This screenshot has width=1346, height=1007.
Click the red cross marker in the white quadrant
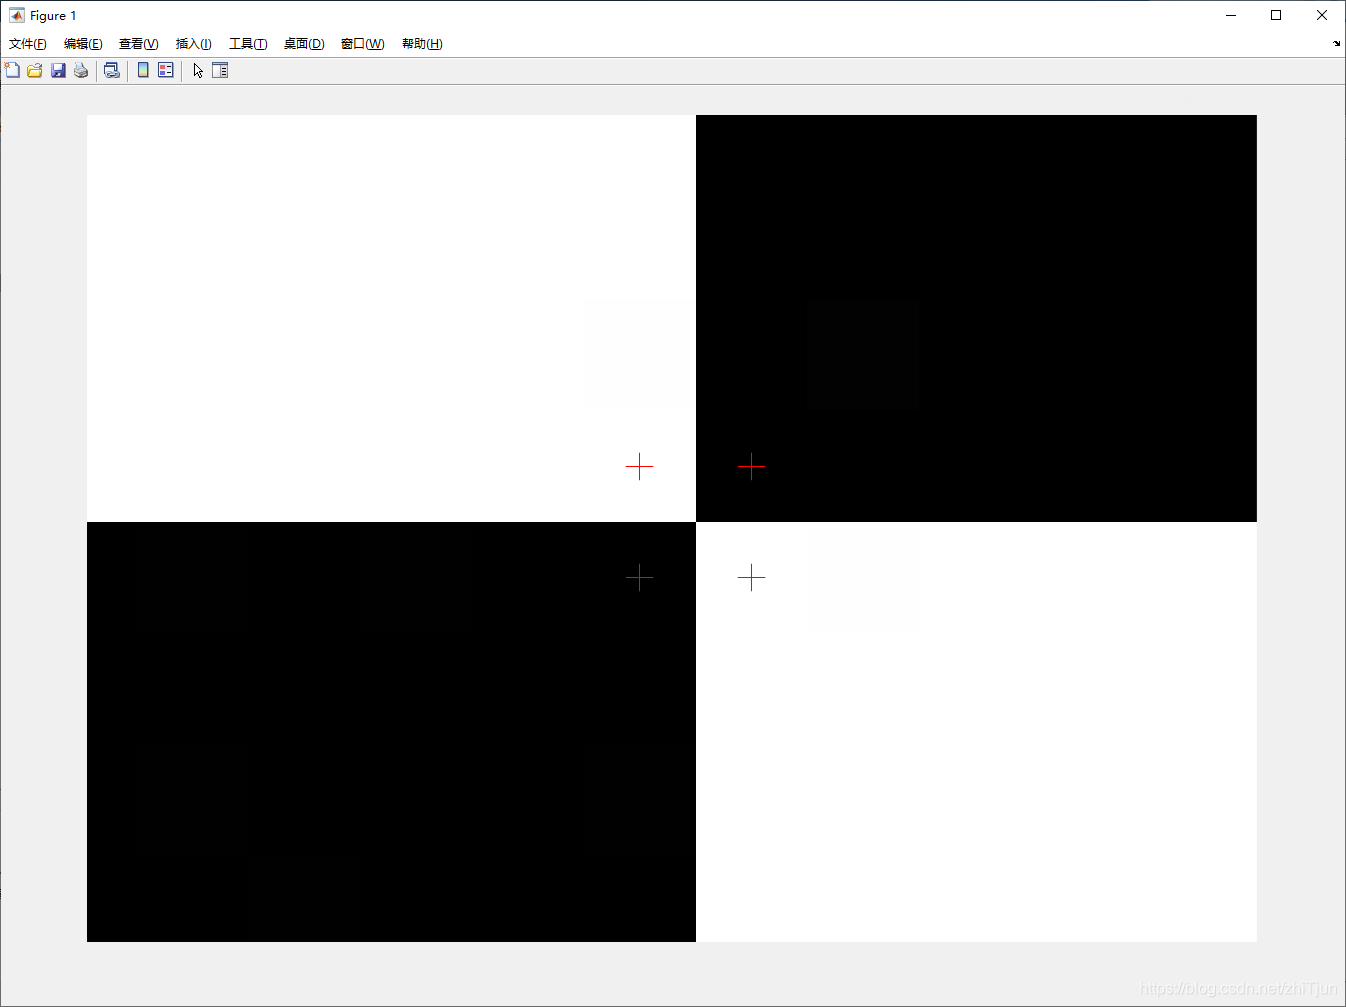click(x=639, y=466)
